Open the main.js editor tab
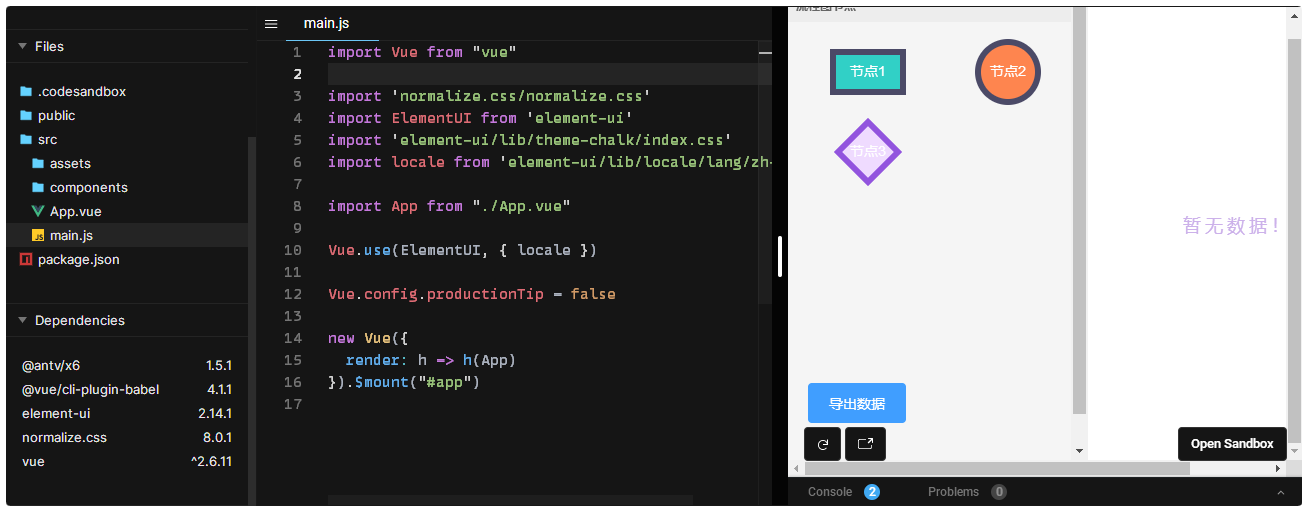The height and width of the screenshot is (520, 1306). pyautogui.click(x=327, y=23)
